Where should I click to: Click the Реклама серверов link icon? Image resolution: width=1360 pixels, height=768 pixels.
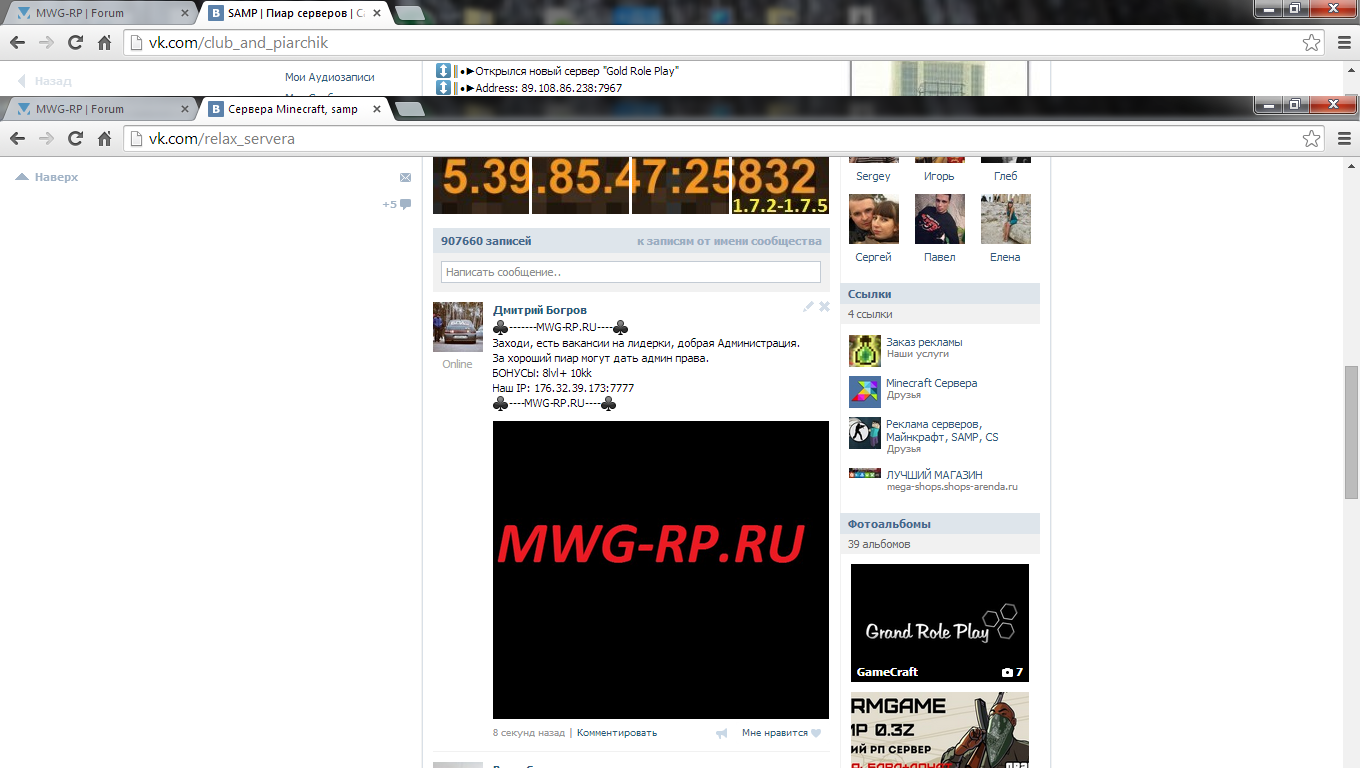[865, 433]
